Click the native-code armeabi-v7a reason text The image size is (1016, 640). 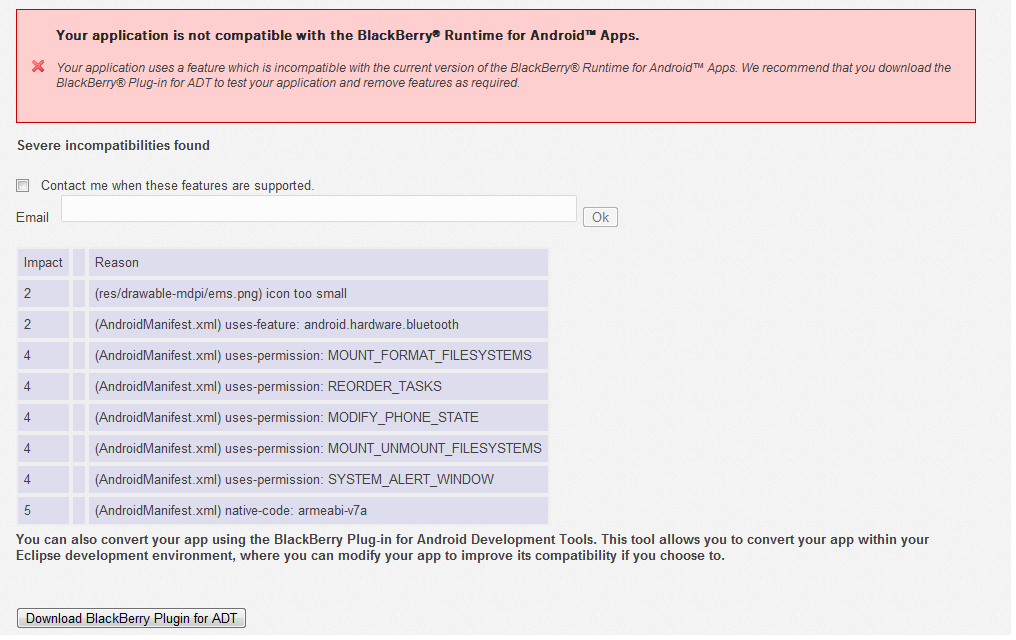point(231,511)
